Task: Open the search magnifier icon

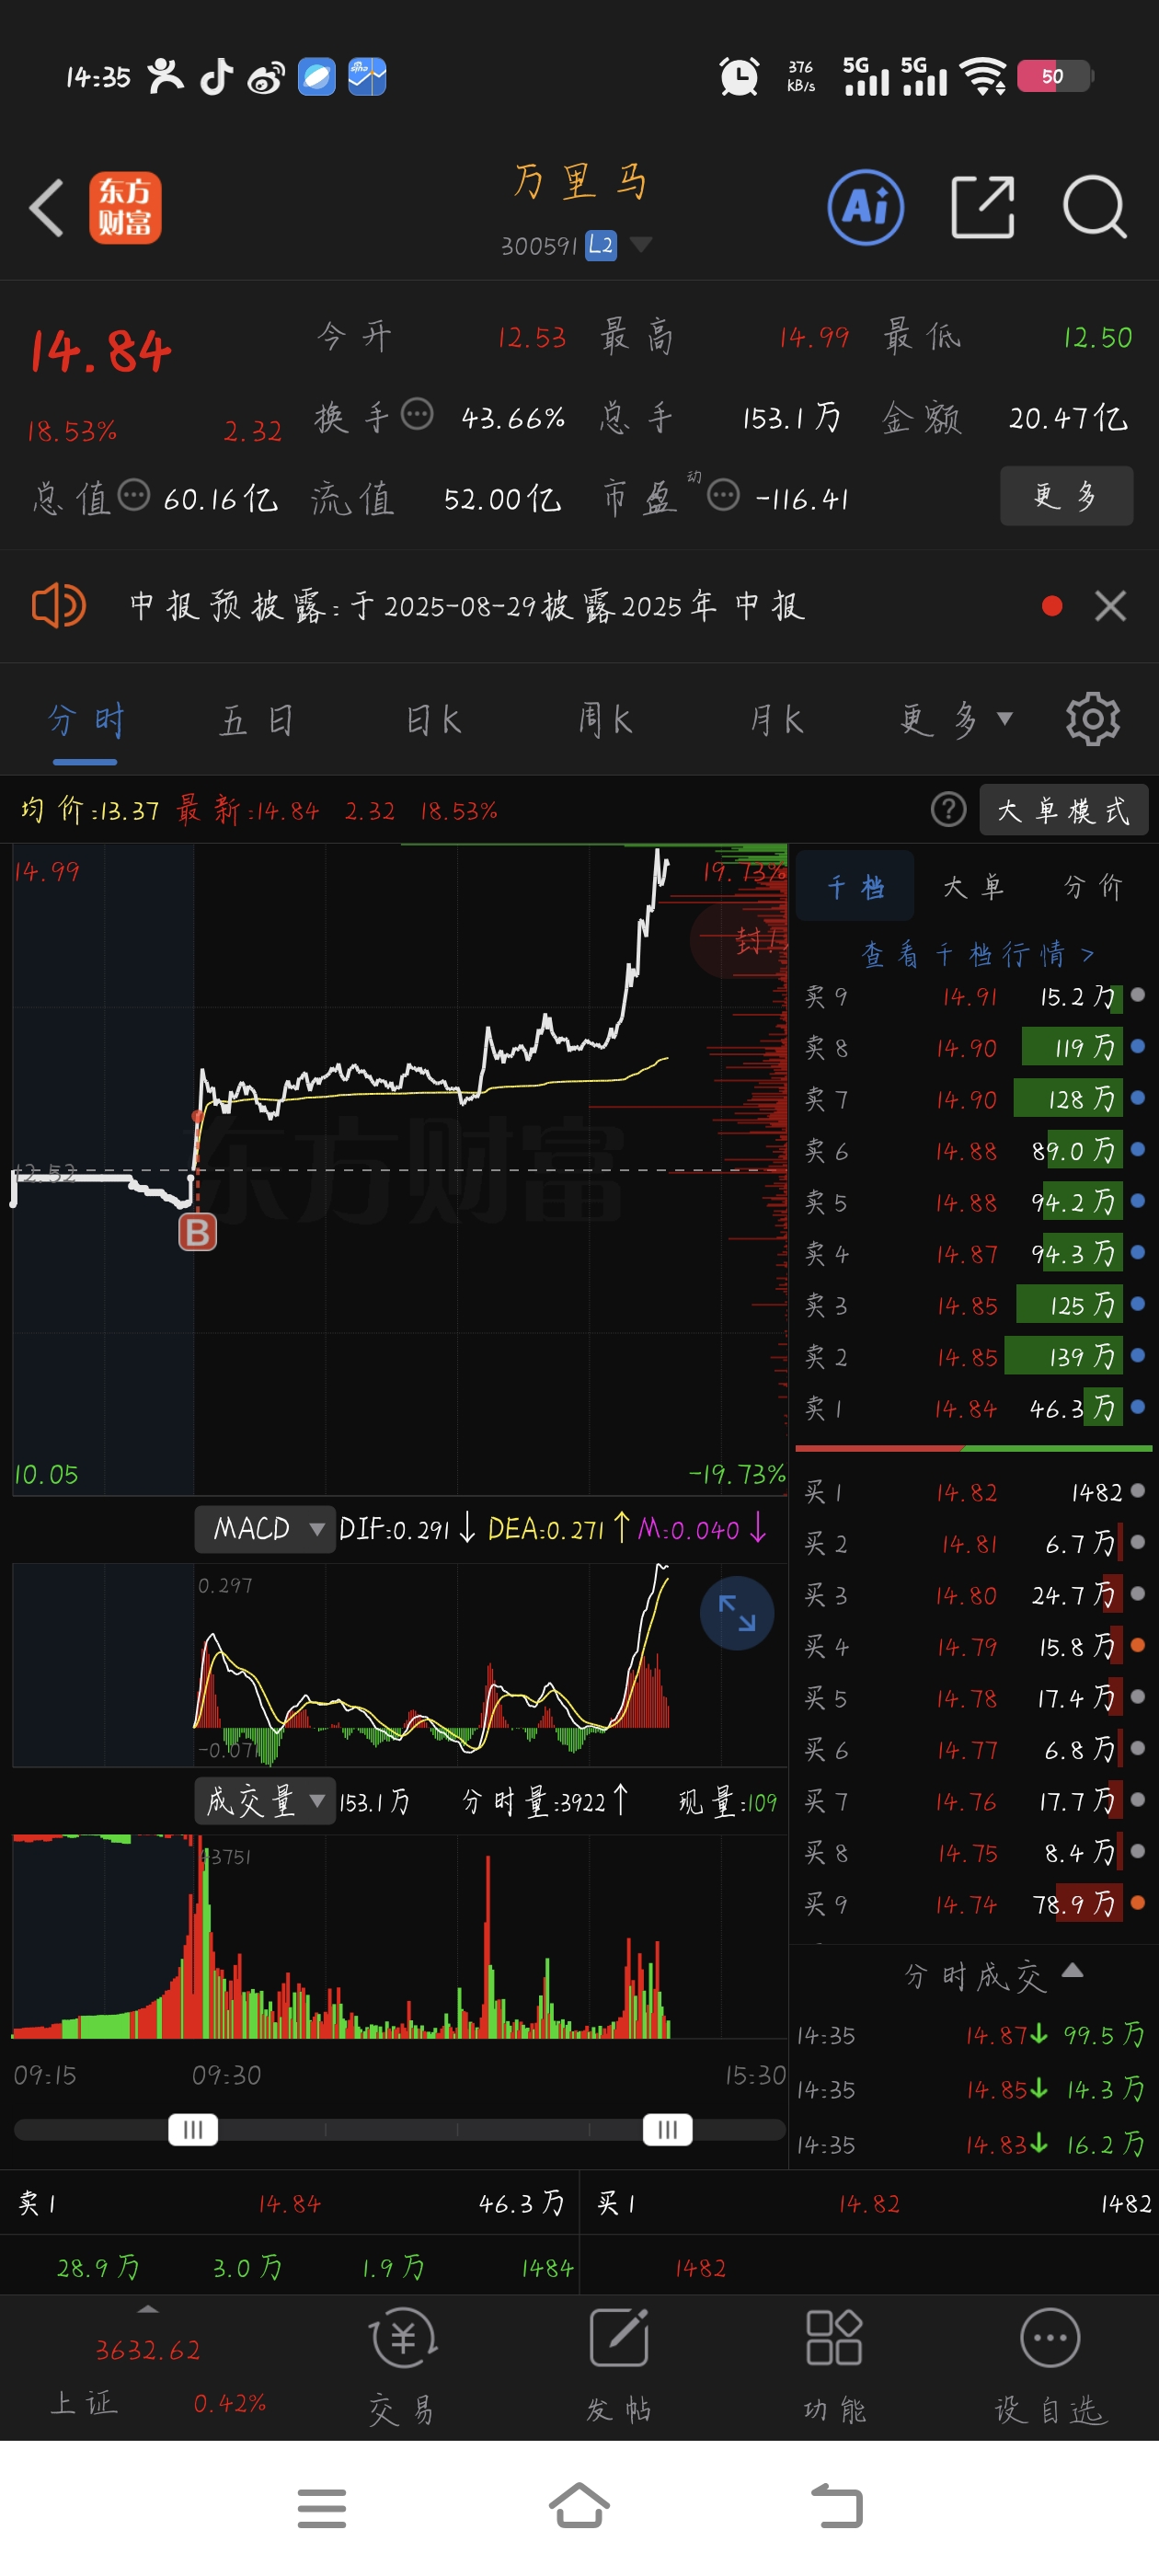Action: coord(1095,208)
